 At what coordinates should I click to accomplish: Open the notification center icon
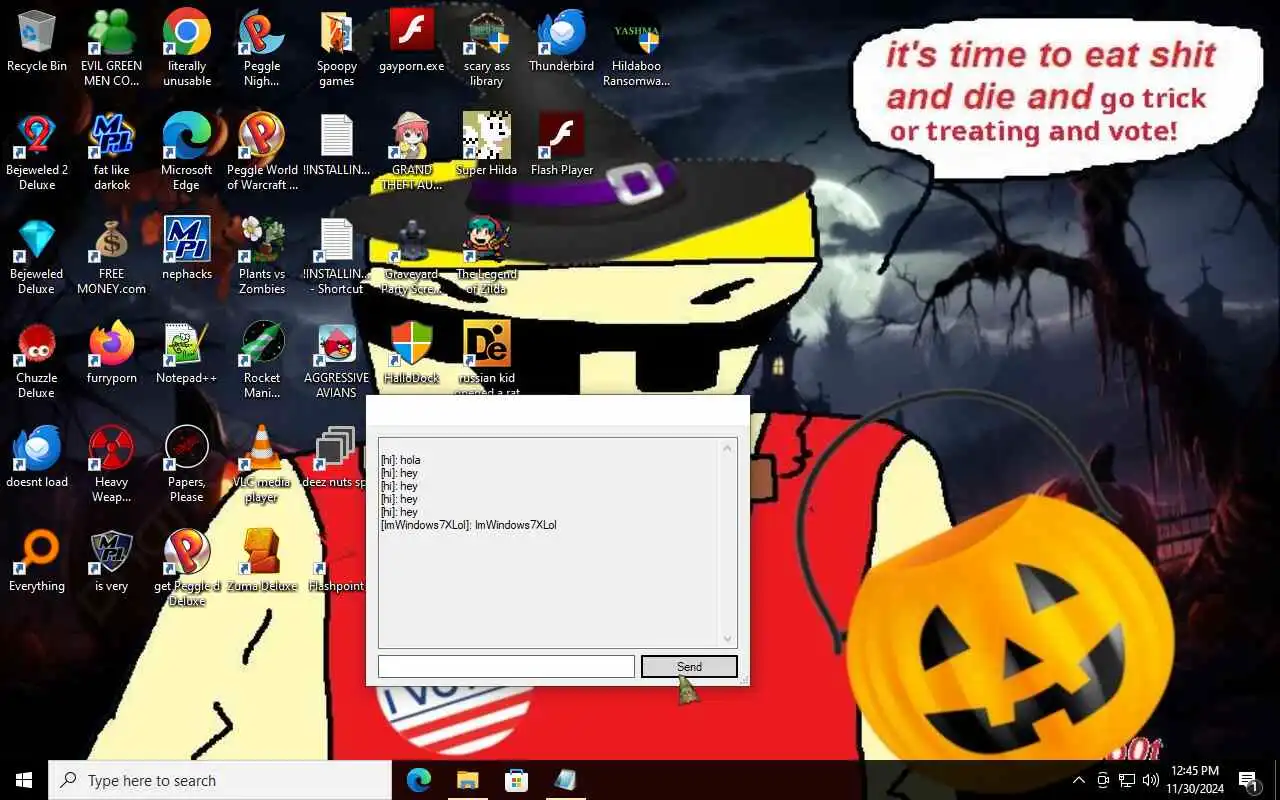point(1249,780)
